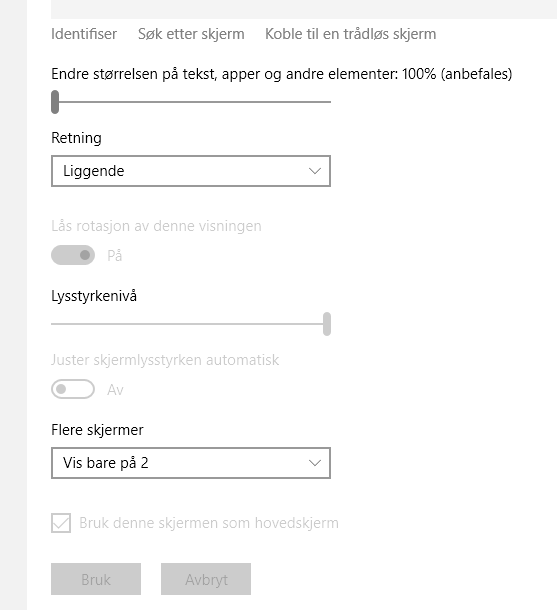This screenshot has height=610, width=557.
Task: Click the text scaling slider track
Action: [x=191, y=102]
